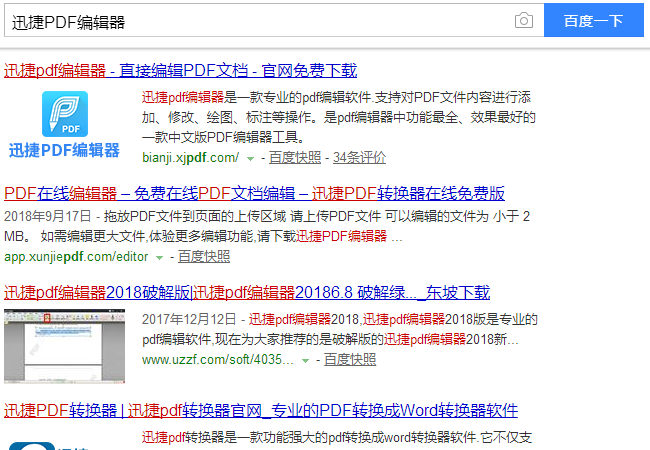Click the snippet text dated 2018年9月17日
The width and height of the screenshot is (650, 450).
pyautogui.click(x=267, y=226)
